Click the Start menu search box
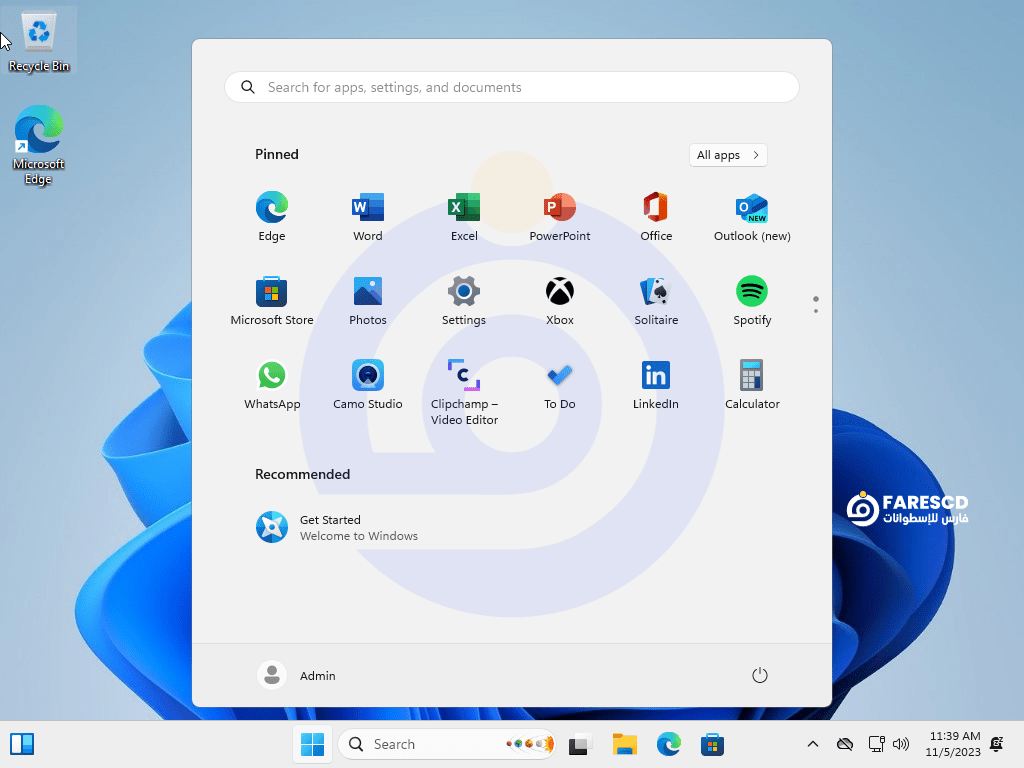The image size is (1024, 768). point(511,87)
